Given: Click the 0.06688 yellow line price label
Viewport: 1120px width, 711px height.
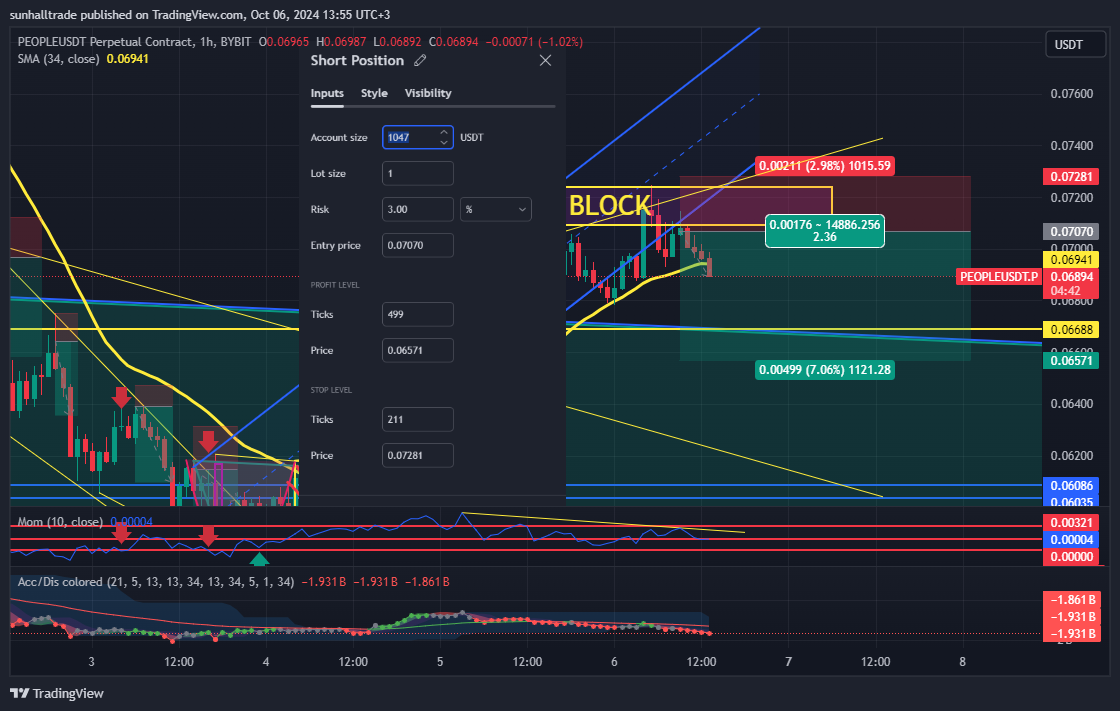Looking at the screenshot, I should (1071, 329).
